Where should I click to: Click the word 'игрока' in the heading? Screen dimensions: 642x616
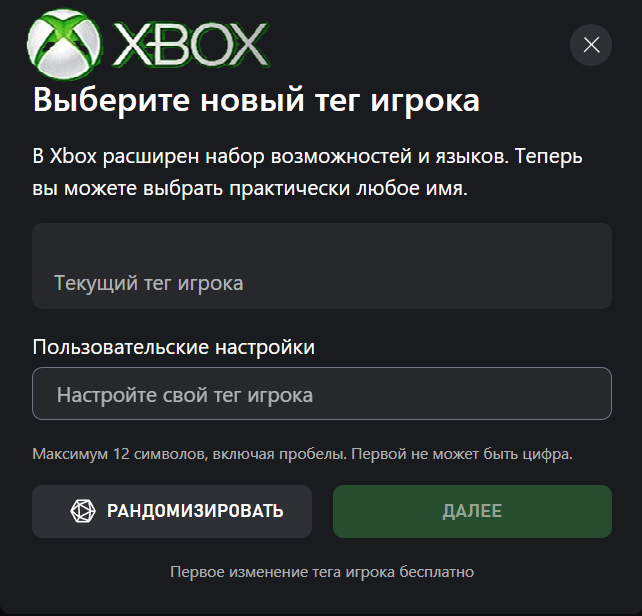pos(425,102)
